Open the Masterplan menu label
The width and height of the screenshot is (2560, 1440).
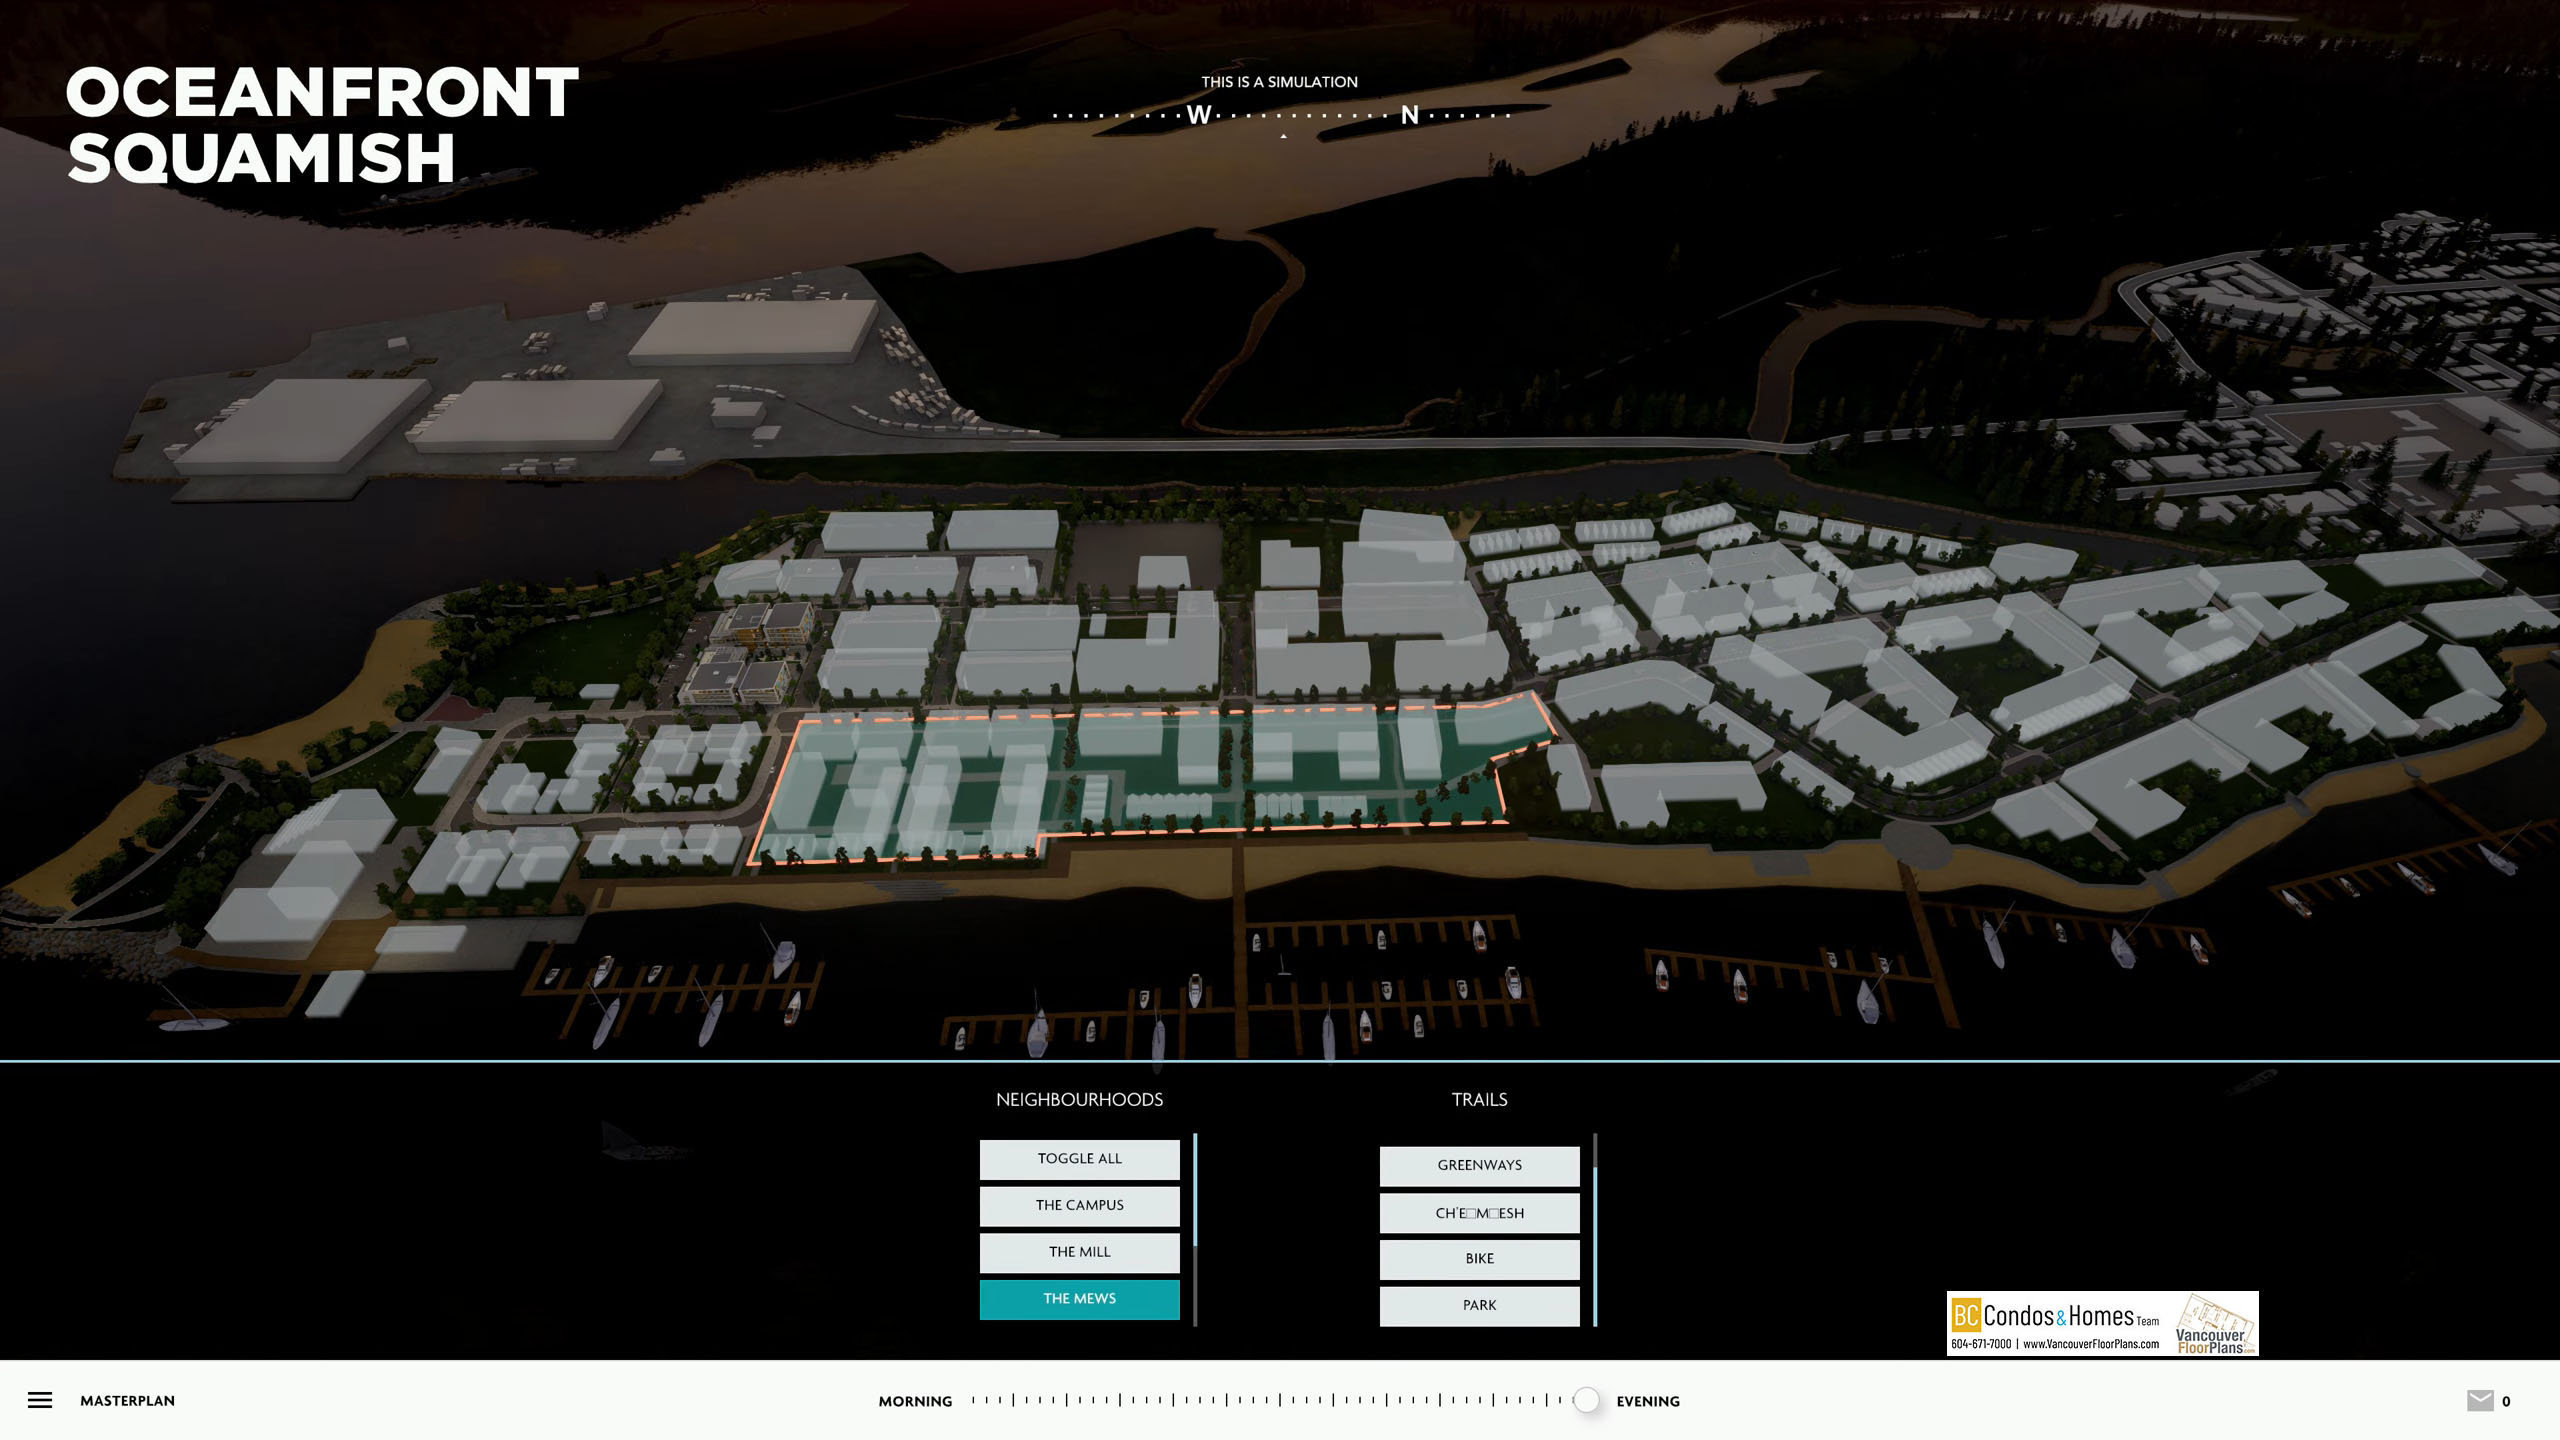(x=128, y=1401)
